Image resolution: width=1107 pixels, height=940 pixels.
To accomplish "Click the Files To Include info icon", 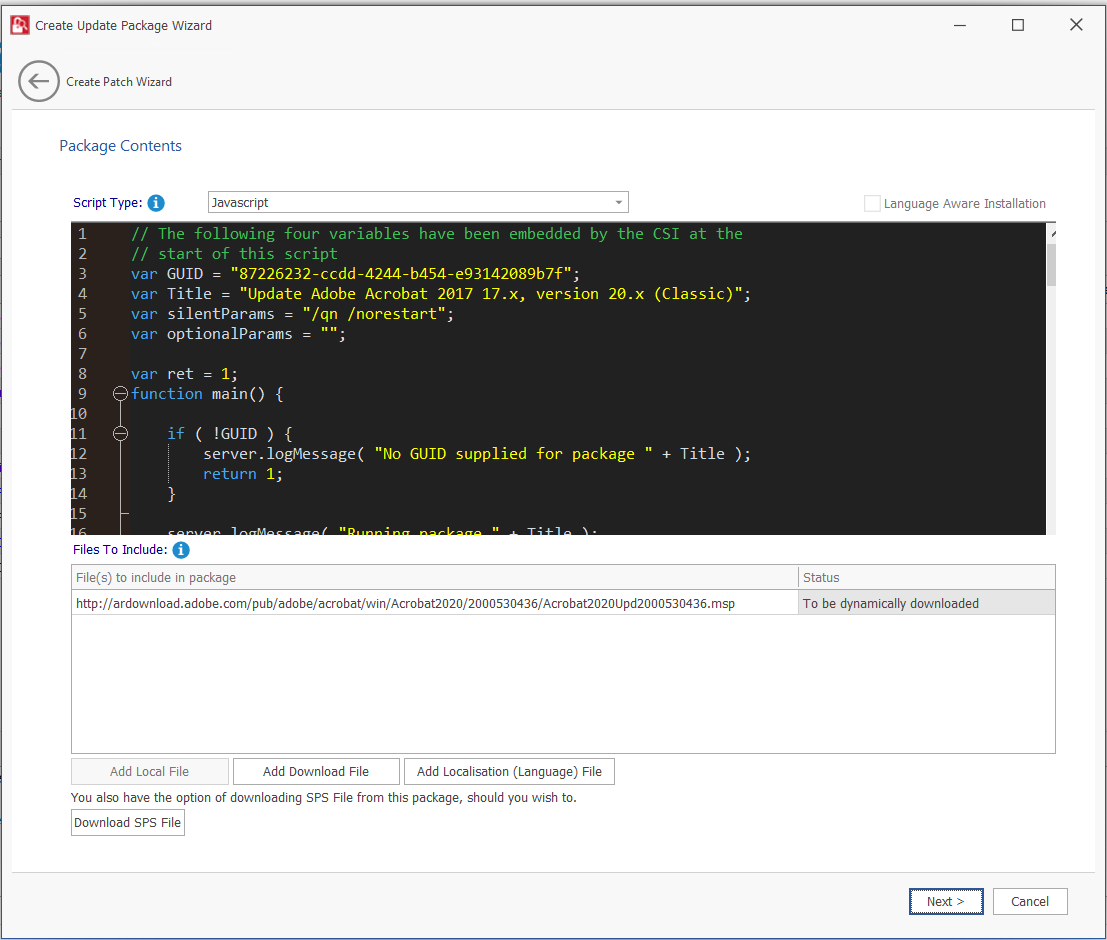I will 181,550.
